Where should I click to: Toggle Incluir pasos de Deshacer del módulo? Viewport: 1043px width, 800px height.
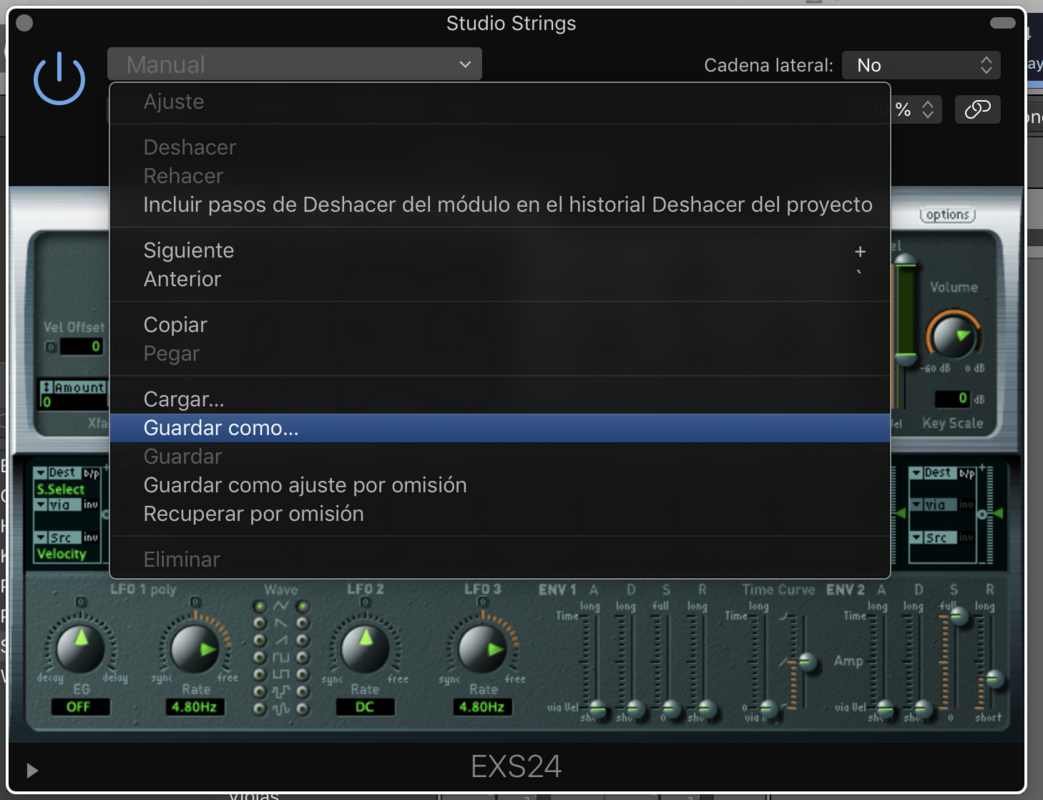(x=500, y=204)
